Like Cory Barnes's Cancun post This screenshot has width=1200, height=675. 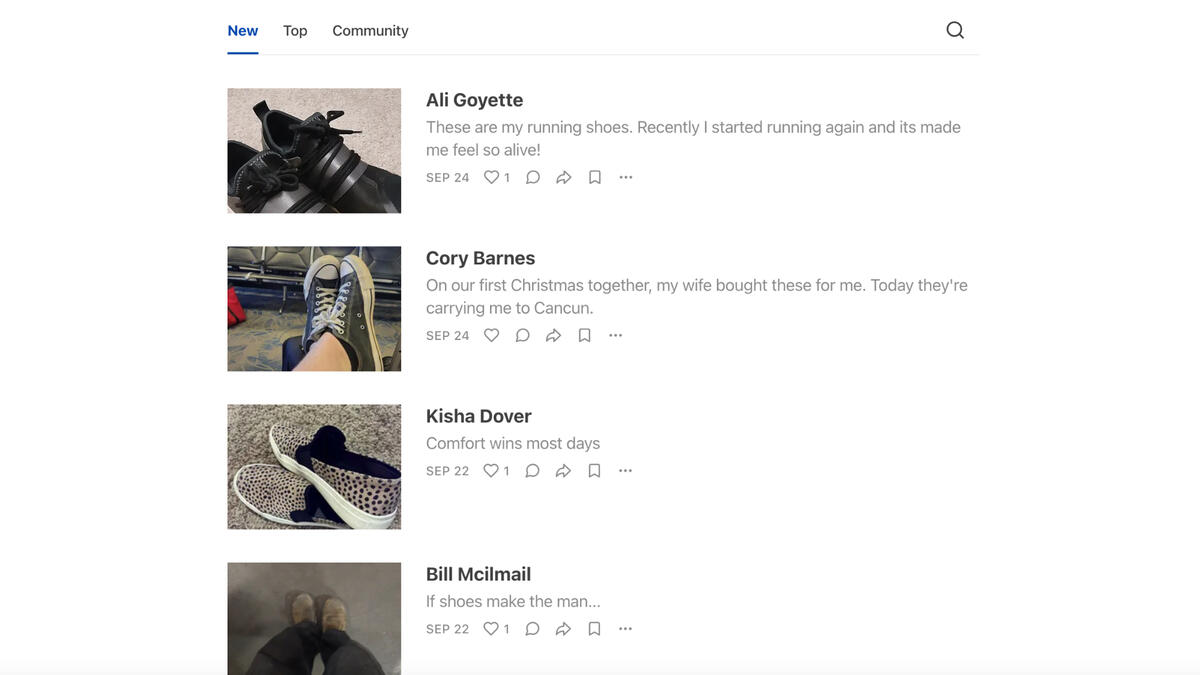(x=491, y=335)
